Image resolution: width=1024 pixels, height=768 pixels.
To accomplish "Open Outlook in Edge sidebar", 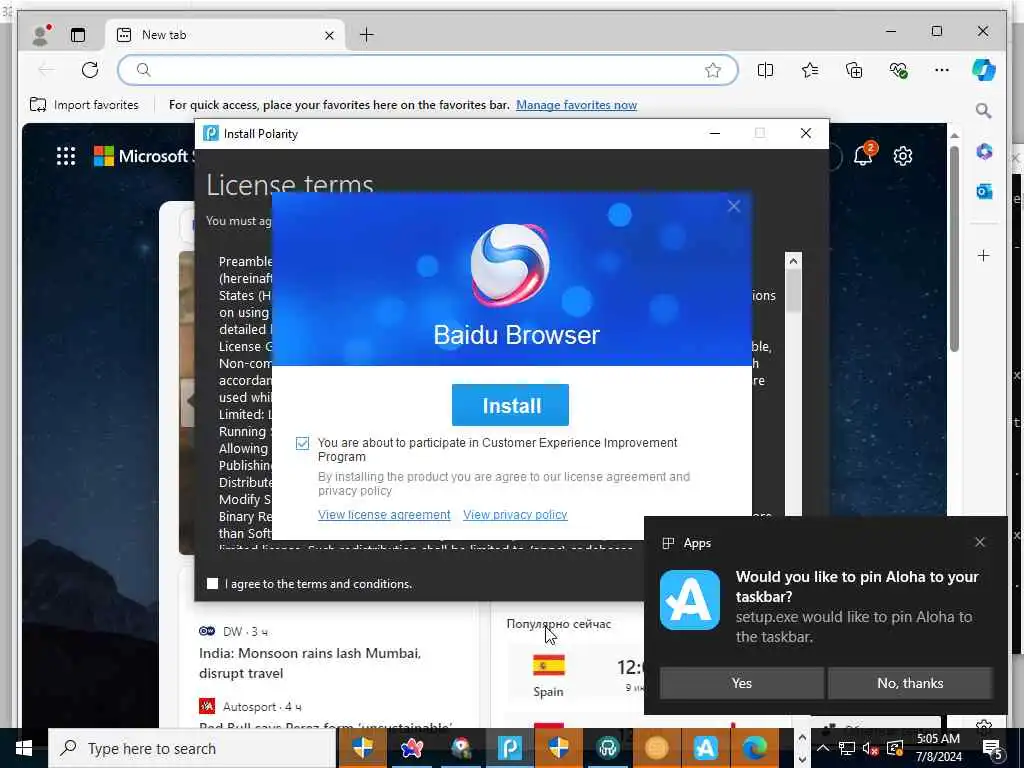I will [984, 191].
